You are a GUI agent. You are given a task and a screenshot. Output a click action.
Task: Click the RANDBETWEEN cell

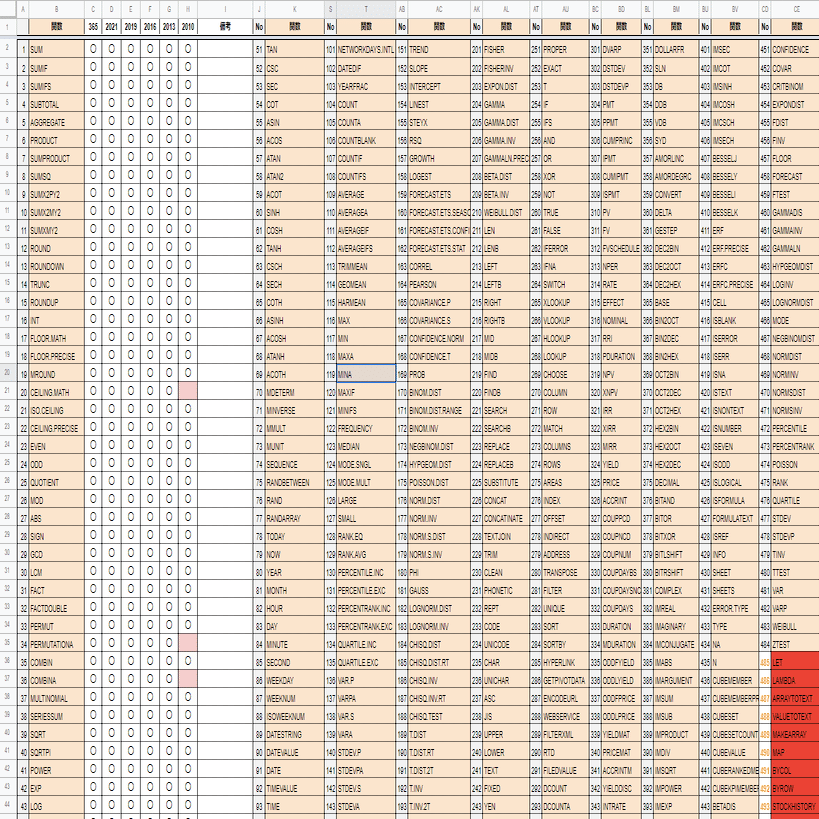[295, 482]
